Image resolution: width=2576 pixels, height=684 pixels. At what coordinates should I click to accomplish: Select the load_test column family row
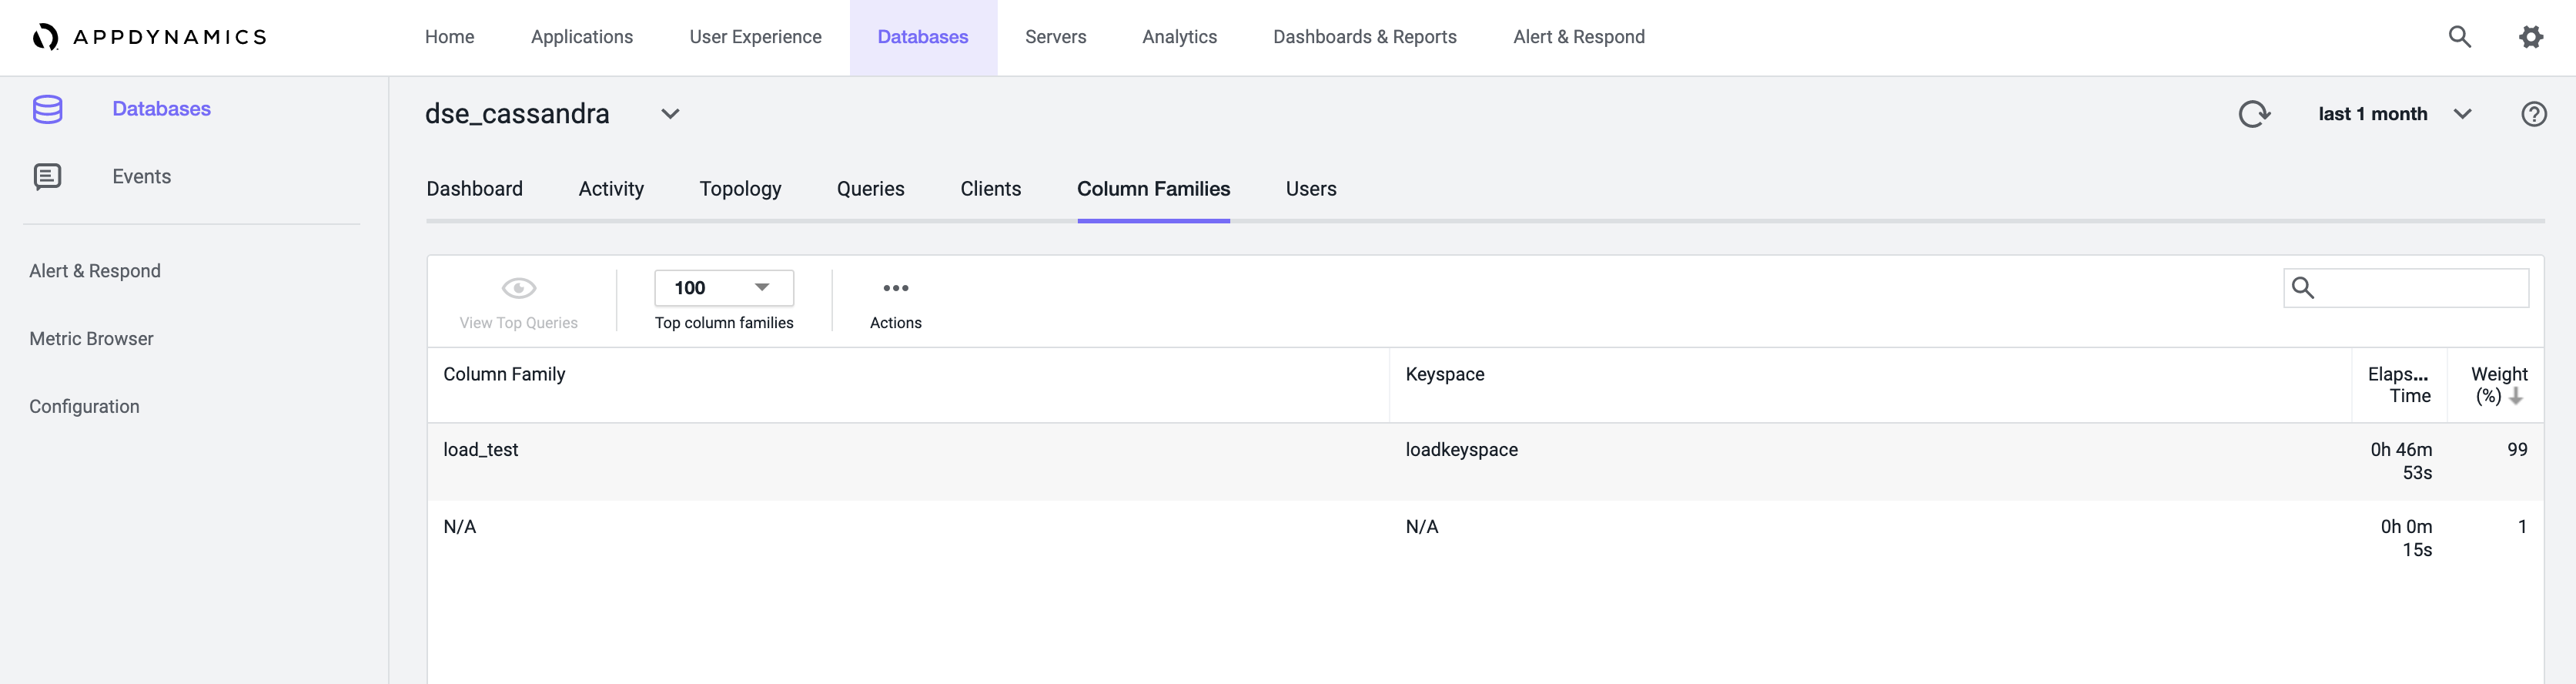pos(1485,461)
